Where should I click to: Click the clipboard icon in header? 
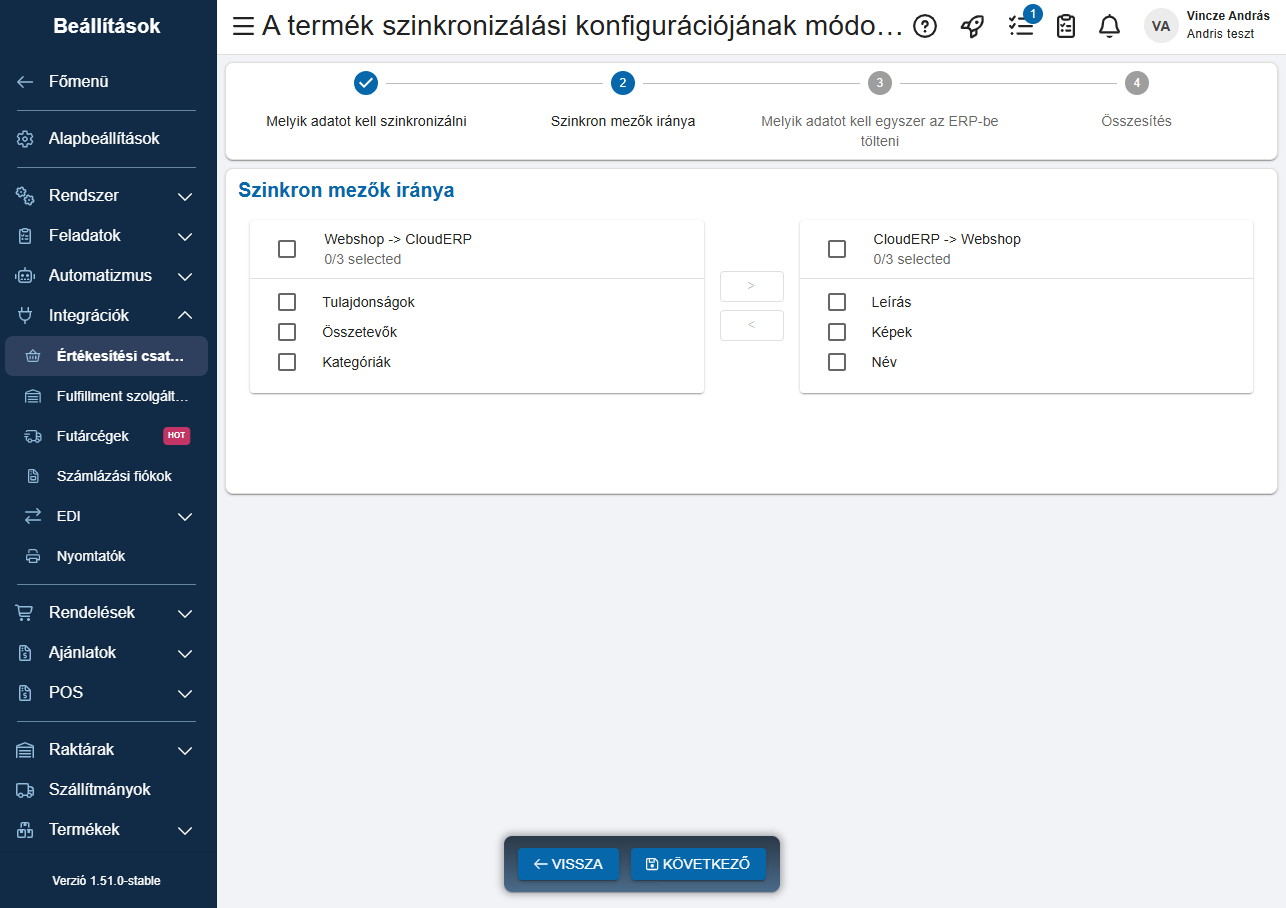click(x=1066, y=27)
